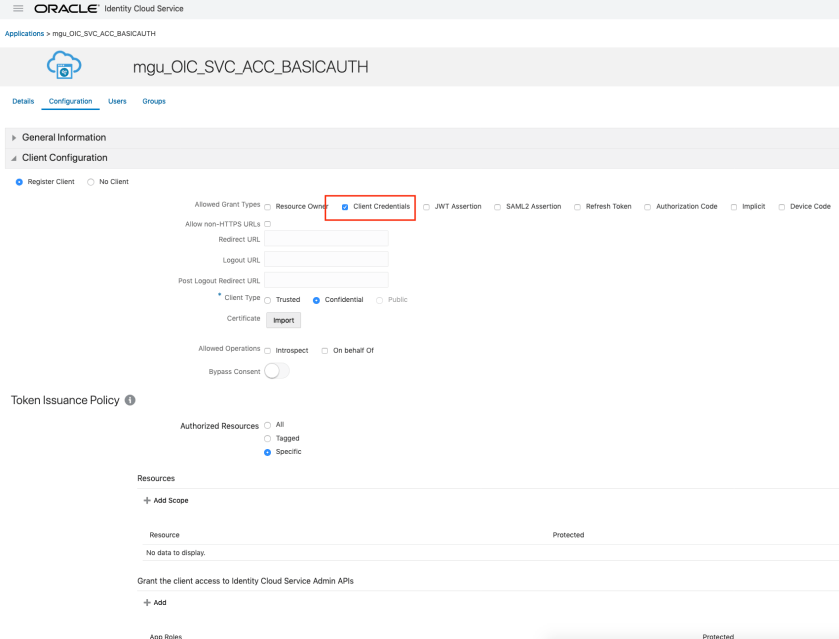Expand the General Information section

pyautogui.click(x=14, y=138)
